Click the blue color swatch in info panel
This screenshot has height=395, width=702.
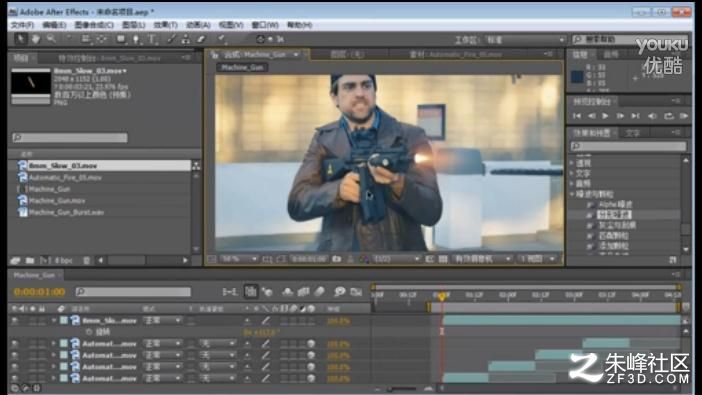(578, 77)
